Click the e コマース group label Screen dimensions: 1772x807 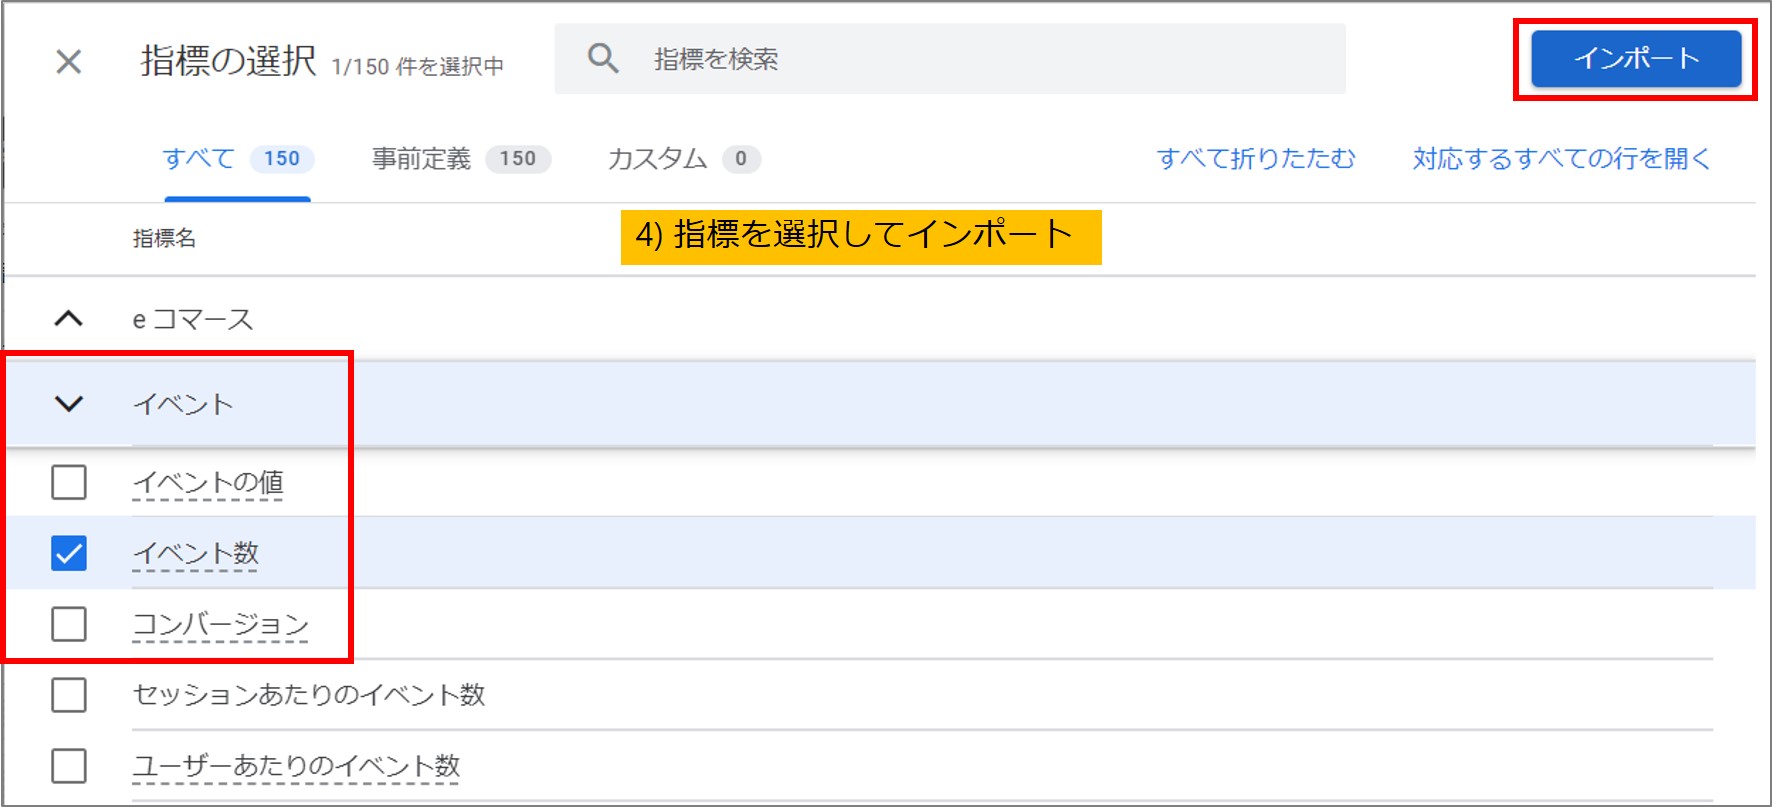tap(193, 319)
